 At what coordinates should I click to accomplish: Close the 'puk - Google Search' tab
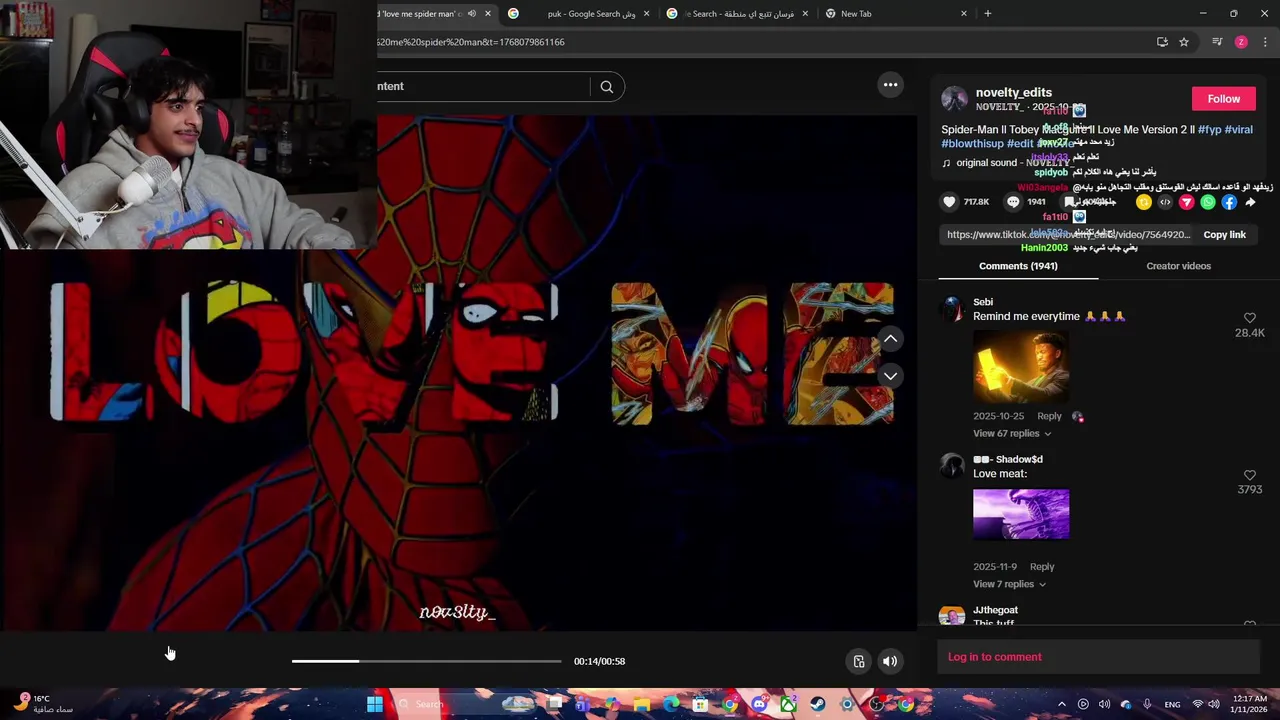click(646, 13)
